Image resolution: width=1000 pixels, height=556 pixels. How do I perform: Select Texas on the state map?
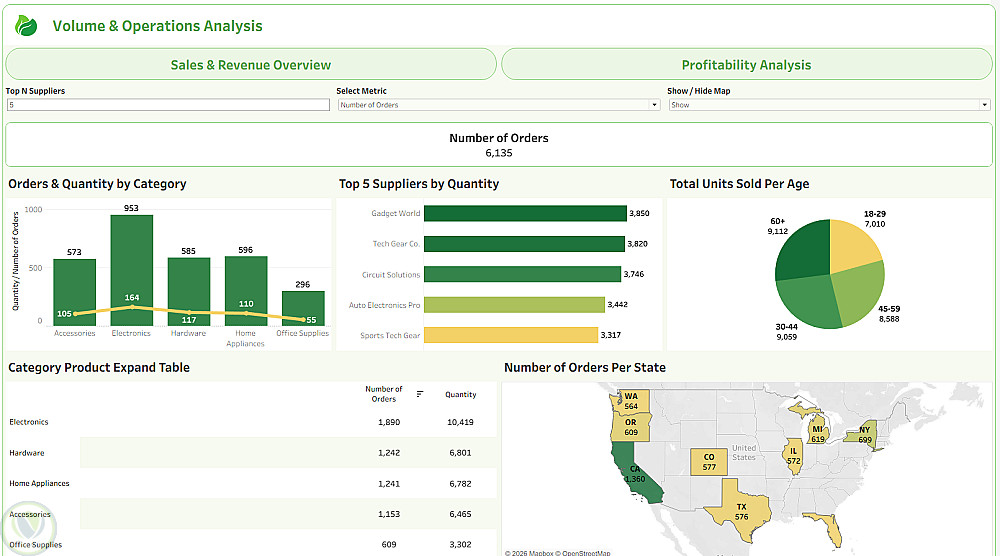741,512
